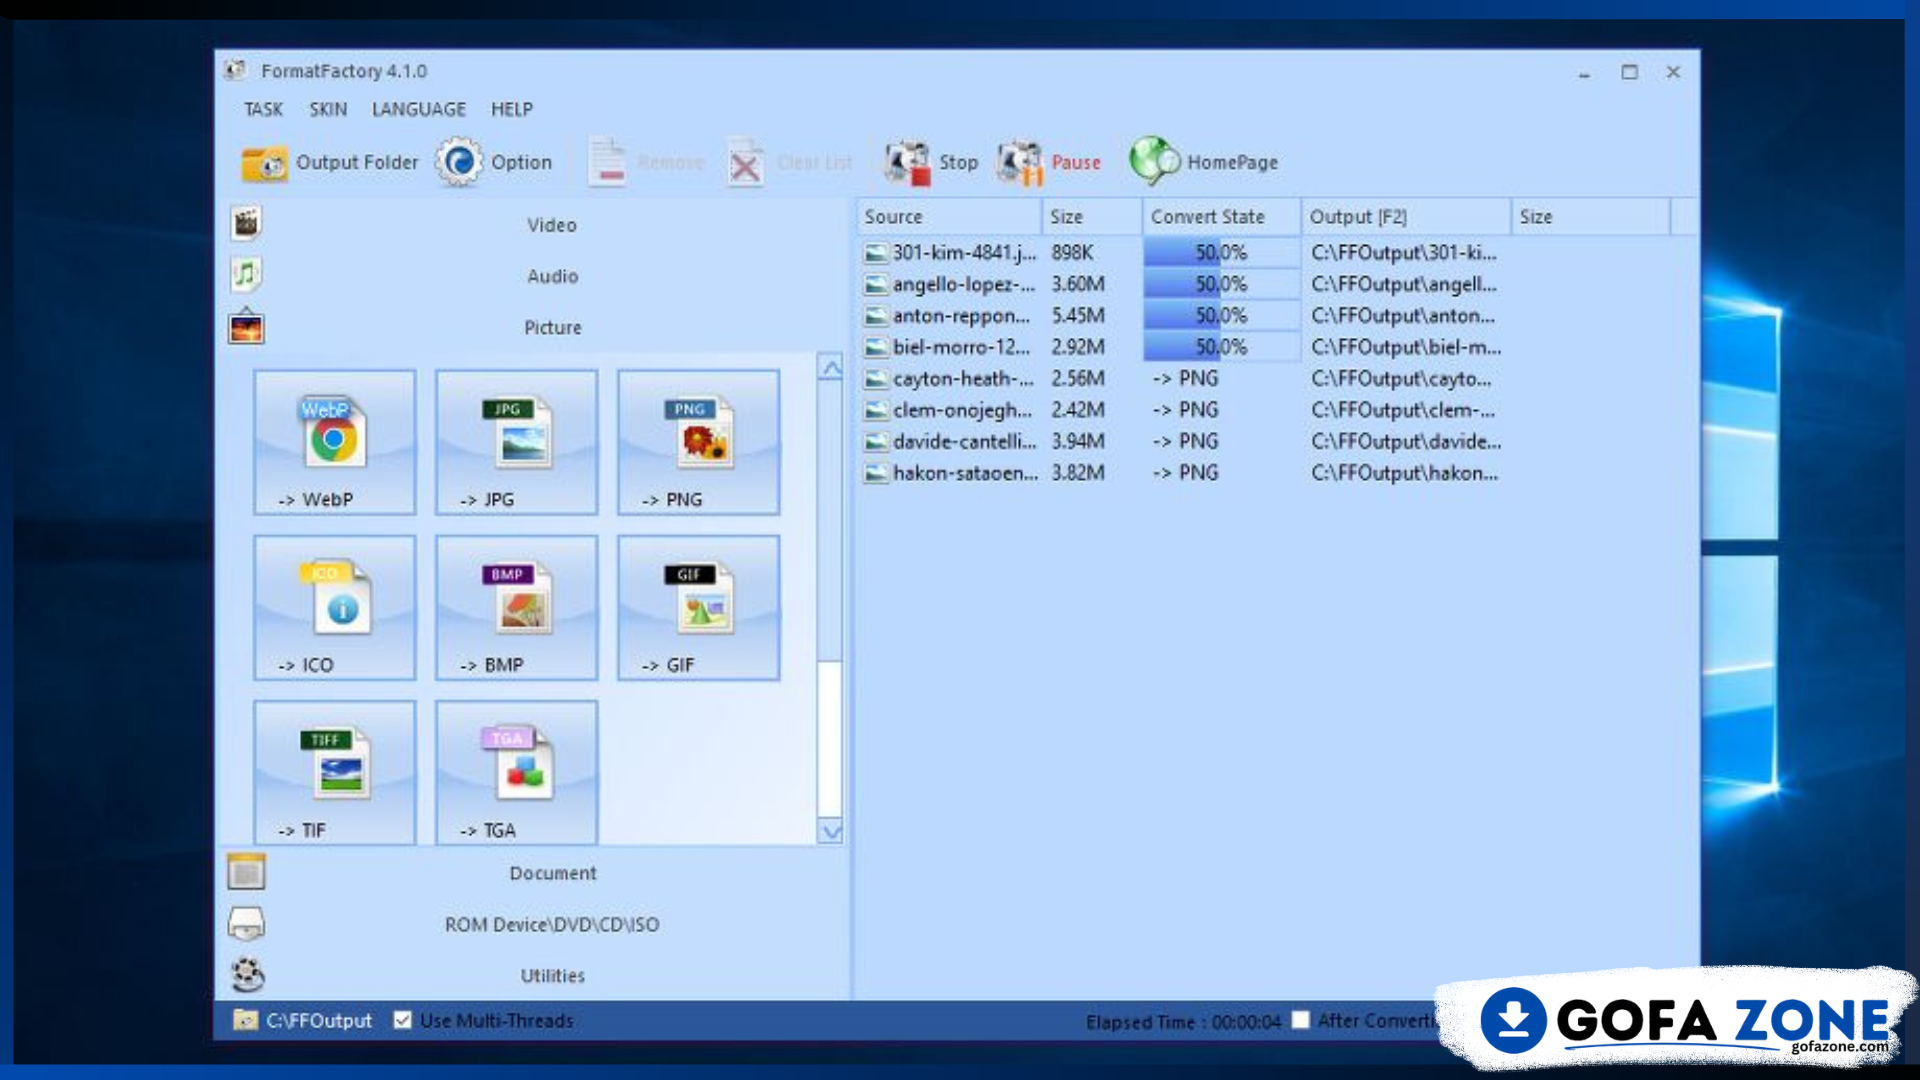Stop the conversion with Stop icon

tap(907, 162)
